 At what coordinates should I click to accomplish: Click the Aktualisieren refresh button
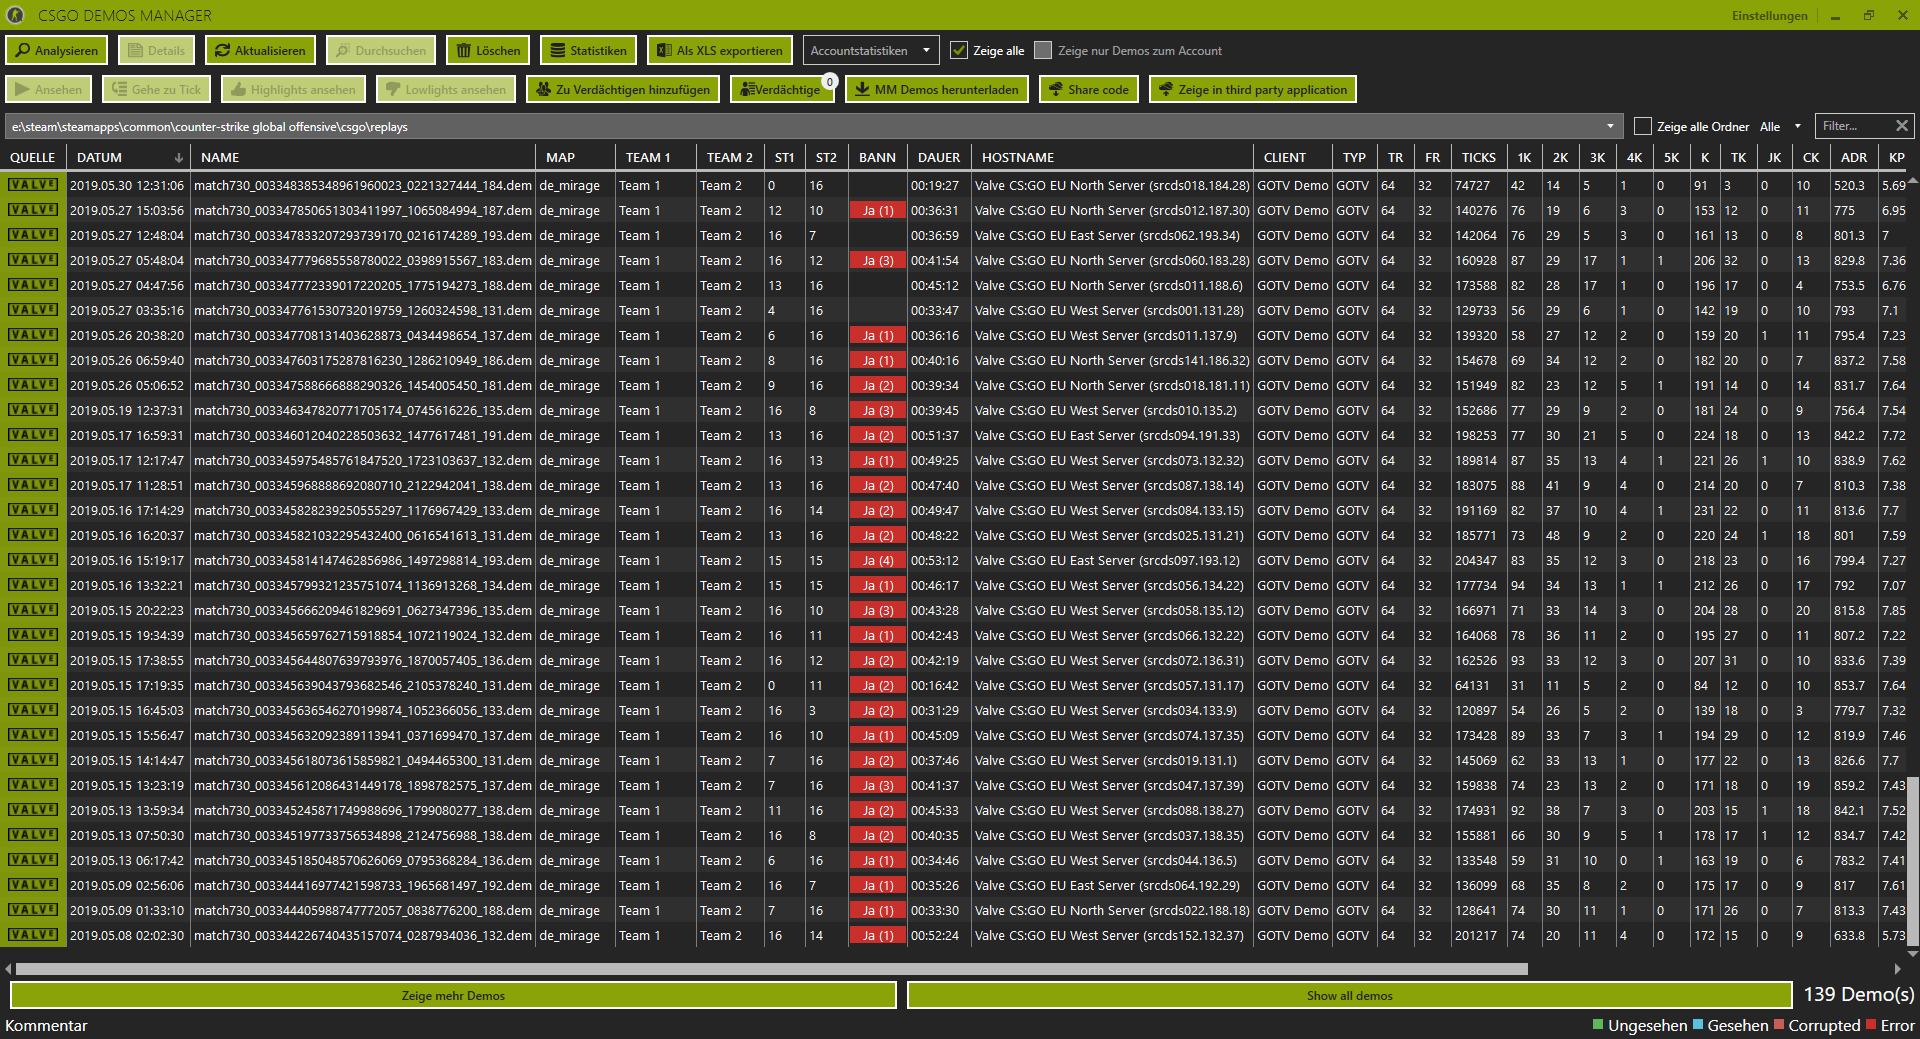point(260,51)
